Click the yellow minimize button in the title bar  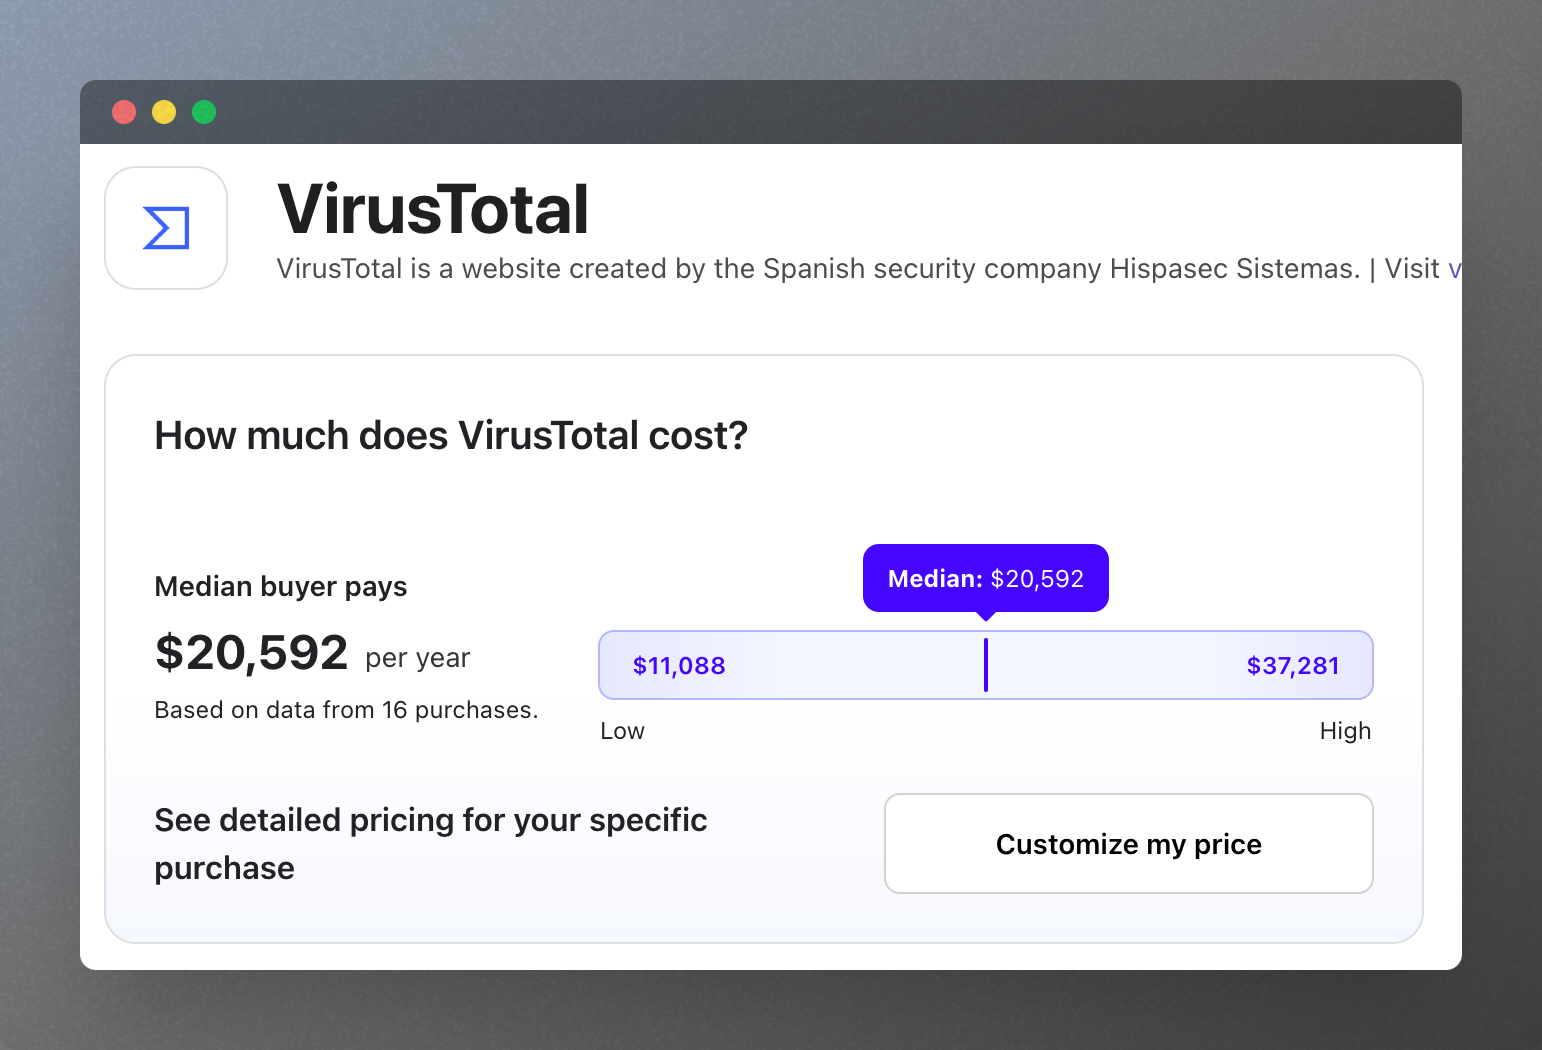163,112
